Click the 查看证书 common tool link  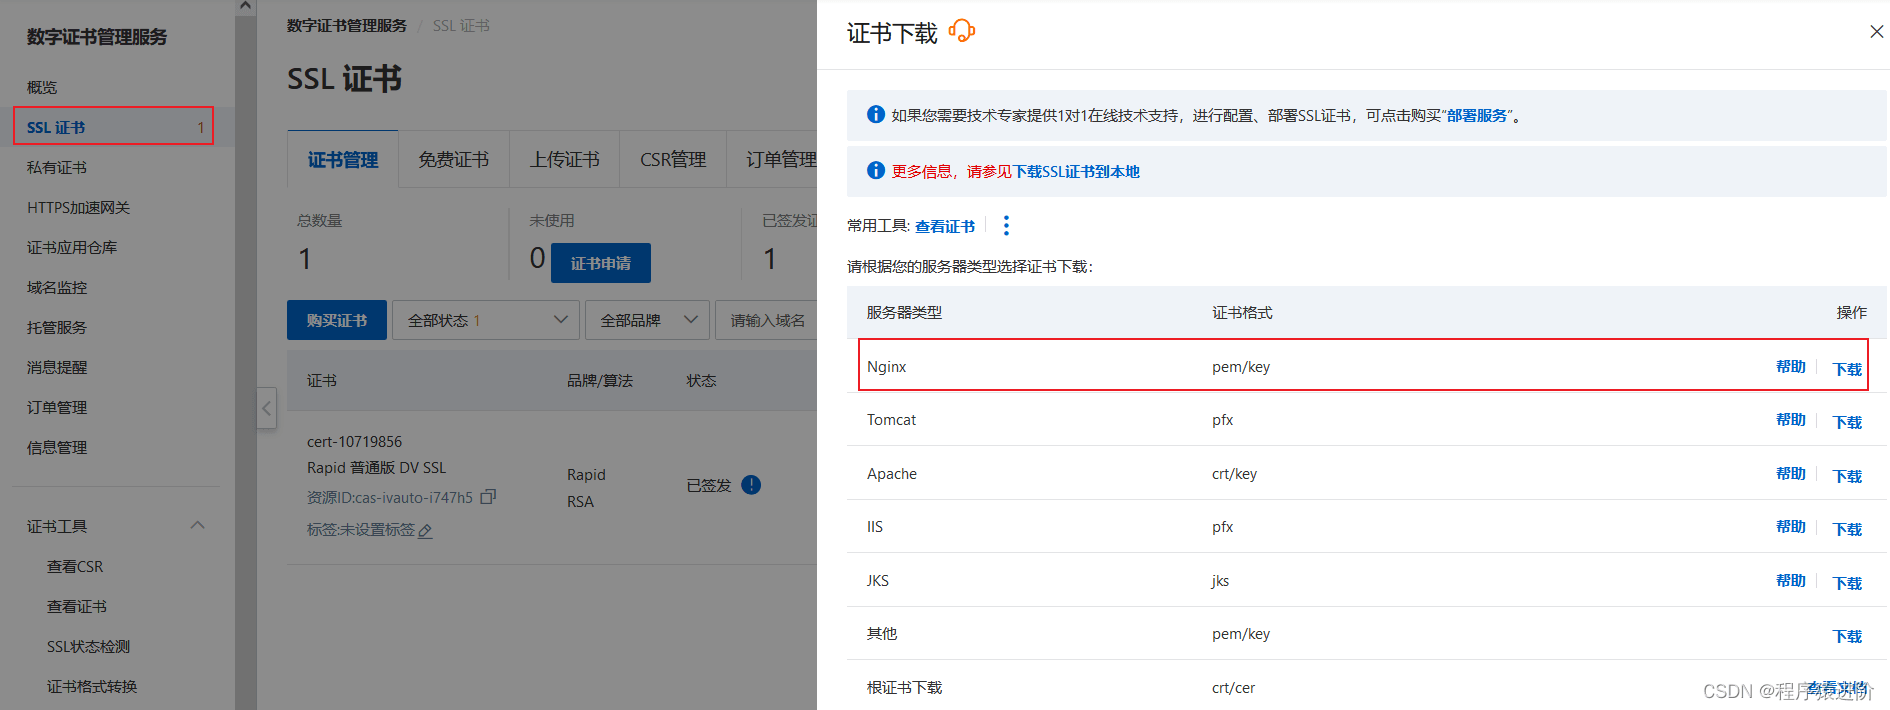tap(944, 227)
